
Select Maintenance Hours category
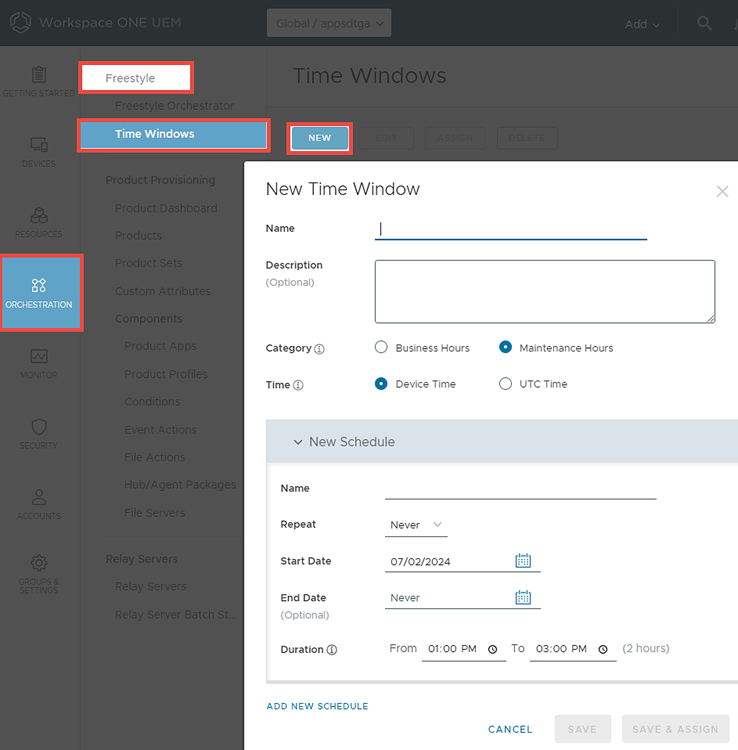506,347
